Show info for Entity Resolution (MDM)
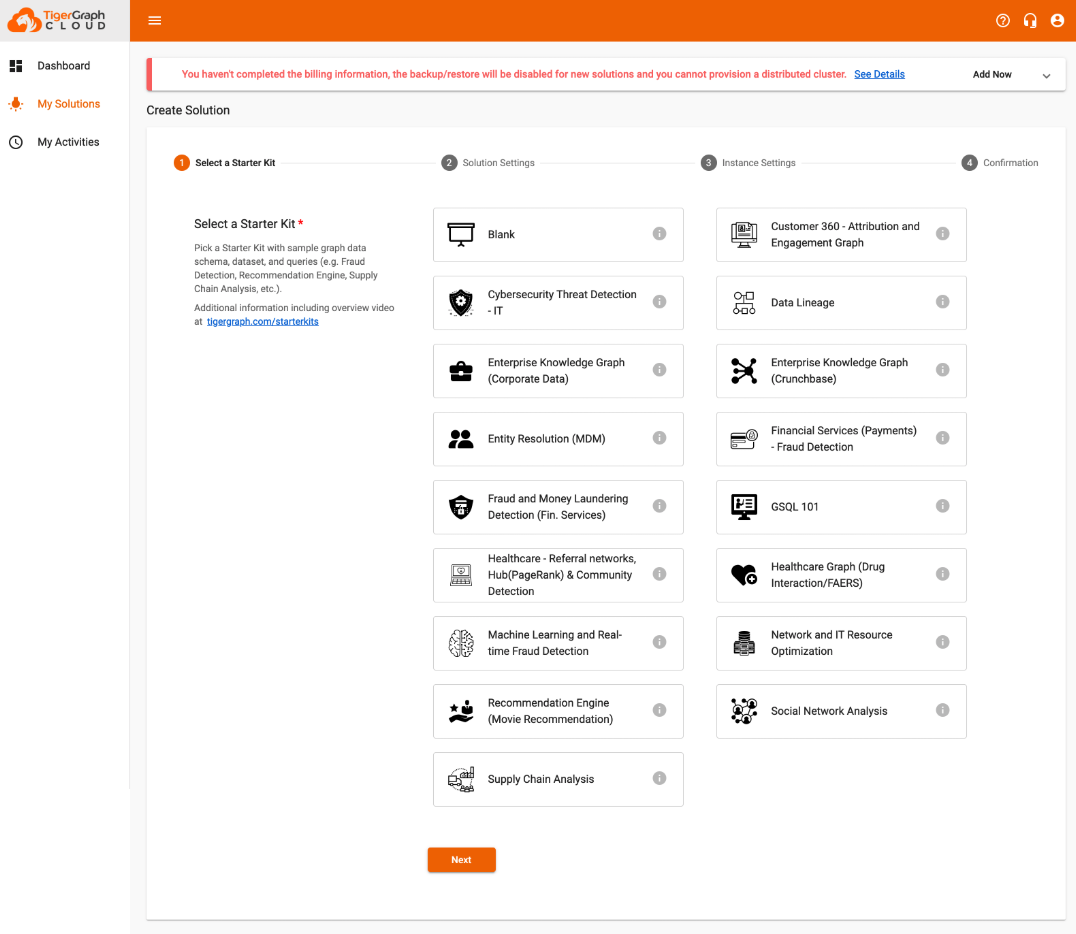This screenshot has width=1076, height=934. point(659,438)
